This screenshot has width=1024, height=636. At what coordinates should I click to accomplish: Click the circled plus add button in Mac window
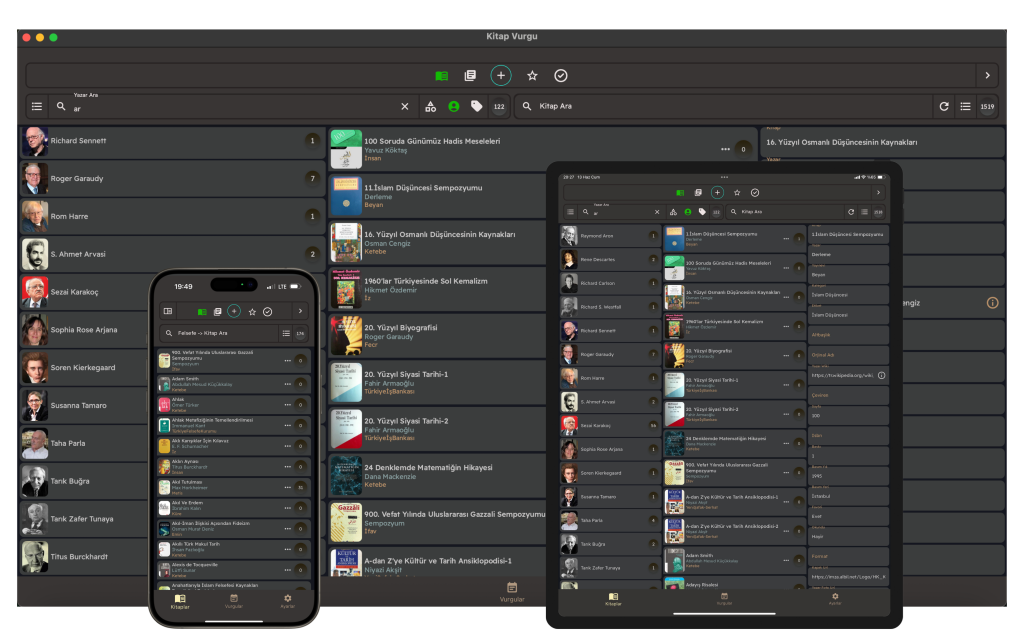coord(501,76)
